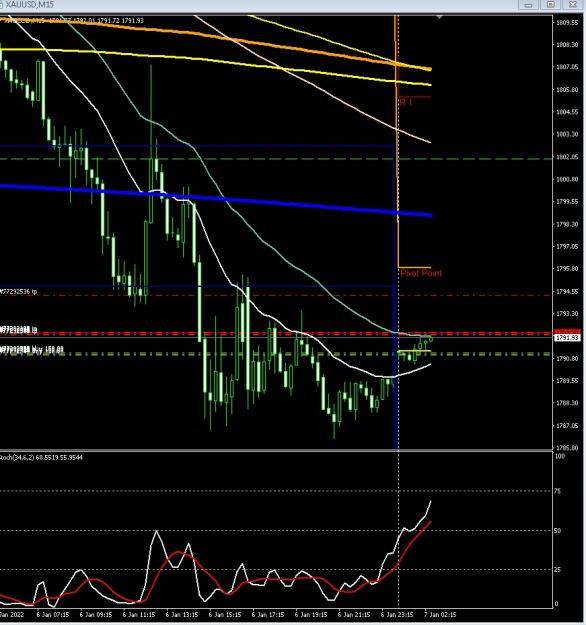Click the '6 Jan 15:15' time label

pyautogui.click(x=225, y=615)
